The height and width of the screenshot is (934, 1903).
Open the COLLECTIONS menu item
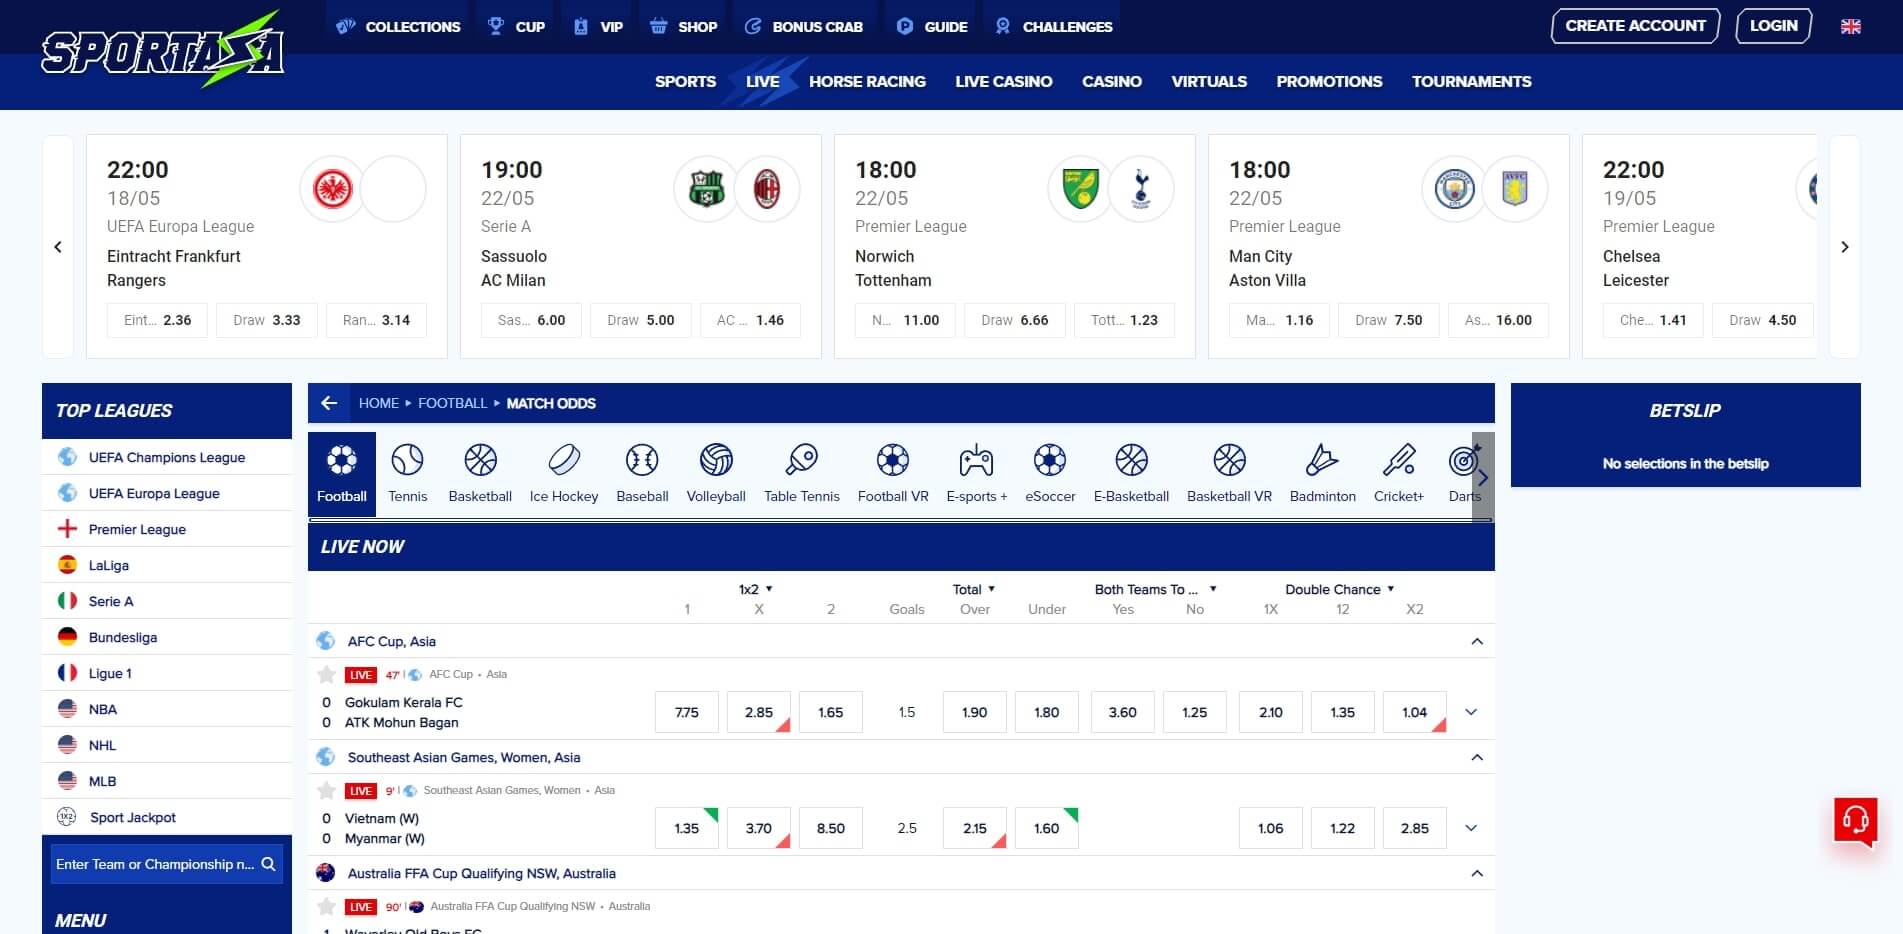(398, 27)
